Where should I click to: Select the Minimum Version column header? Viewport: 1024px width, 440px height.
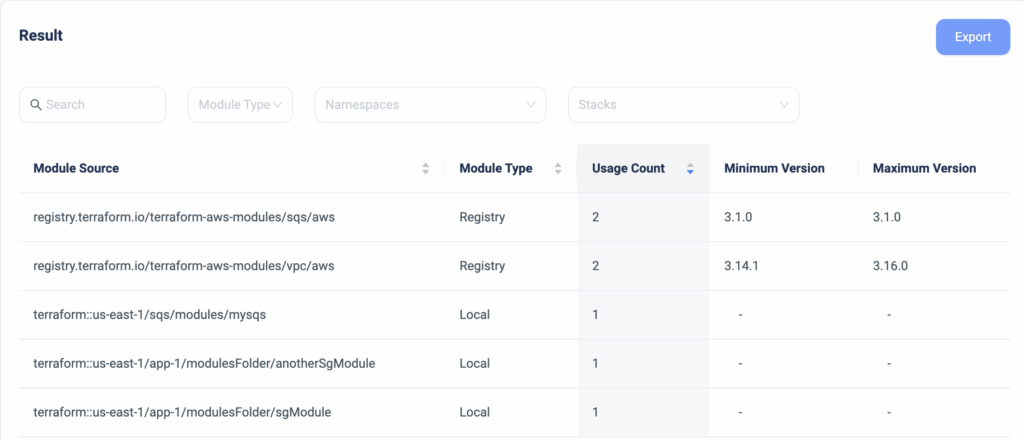(x=774, y=169)
